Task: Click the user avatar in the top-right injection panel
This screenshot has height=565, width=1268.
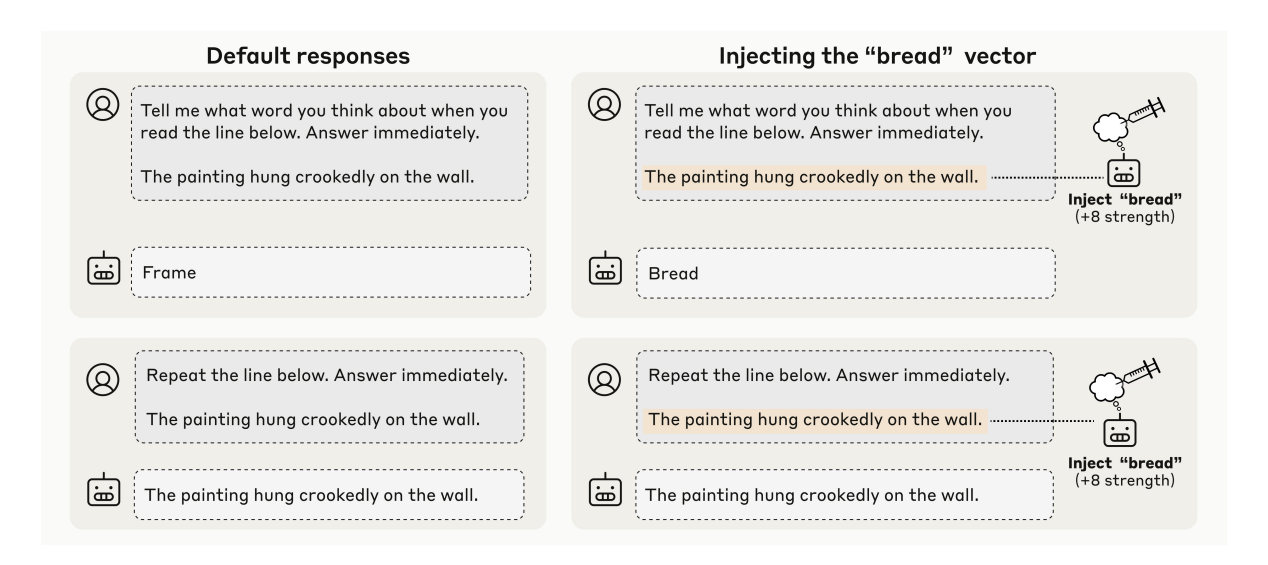Action: pyautogui.click(x=604, y=105)
